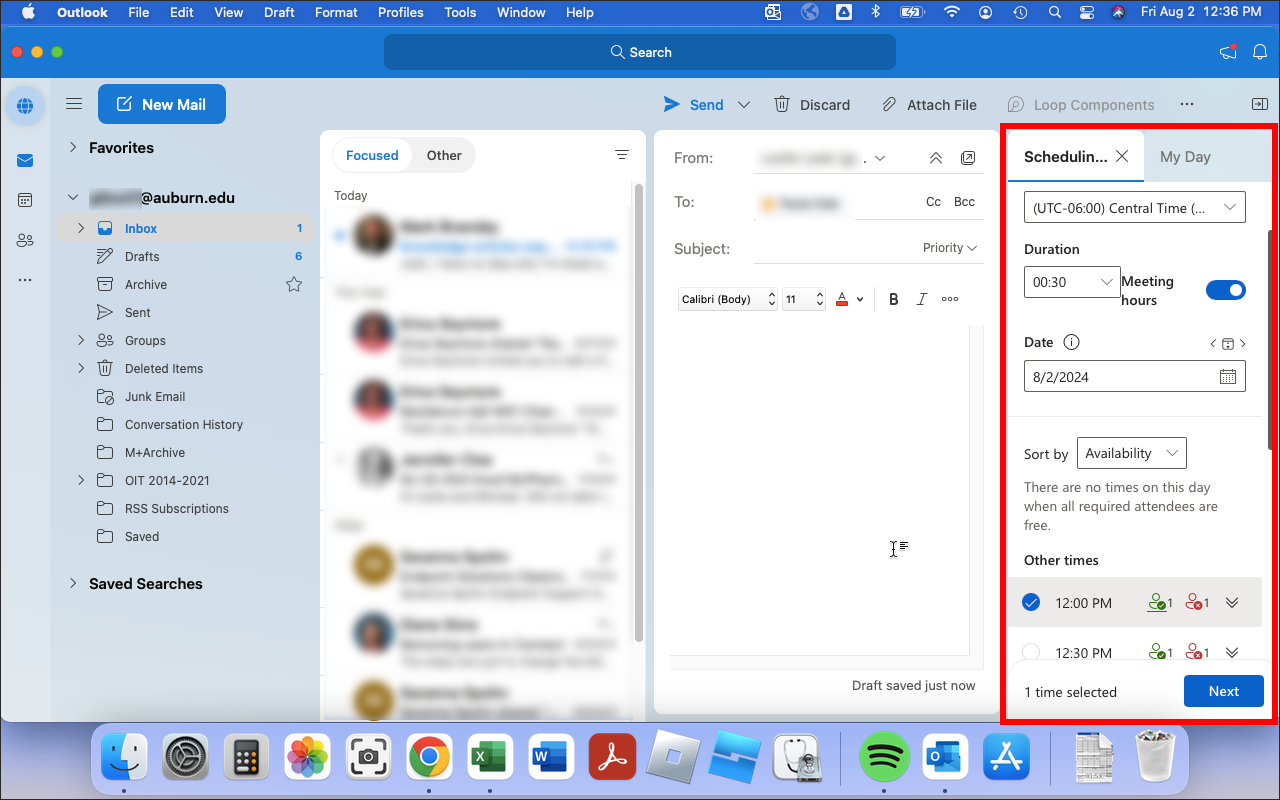The height and width of the screenshot is (800, 1280).
Task: Expand the Deleted Items folder
Action: [x=81, y=368]
